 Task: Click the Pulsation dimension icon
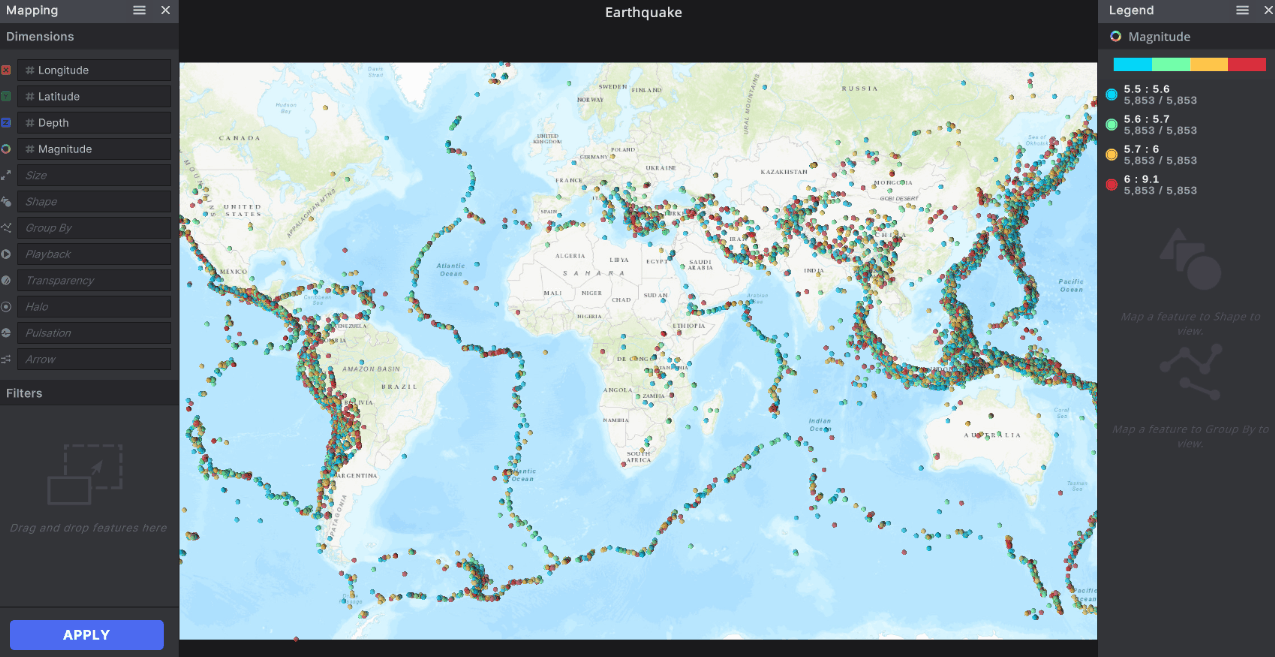6,333
